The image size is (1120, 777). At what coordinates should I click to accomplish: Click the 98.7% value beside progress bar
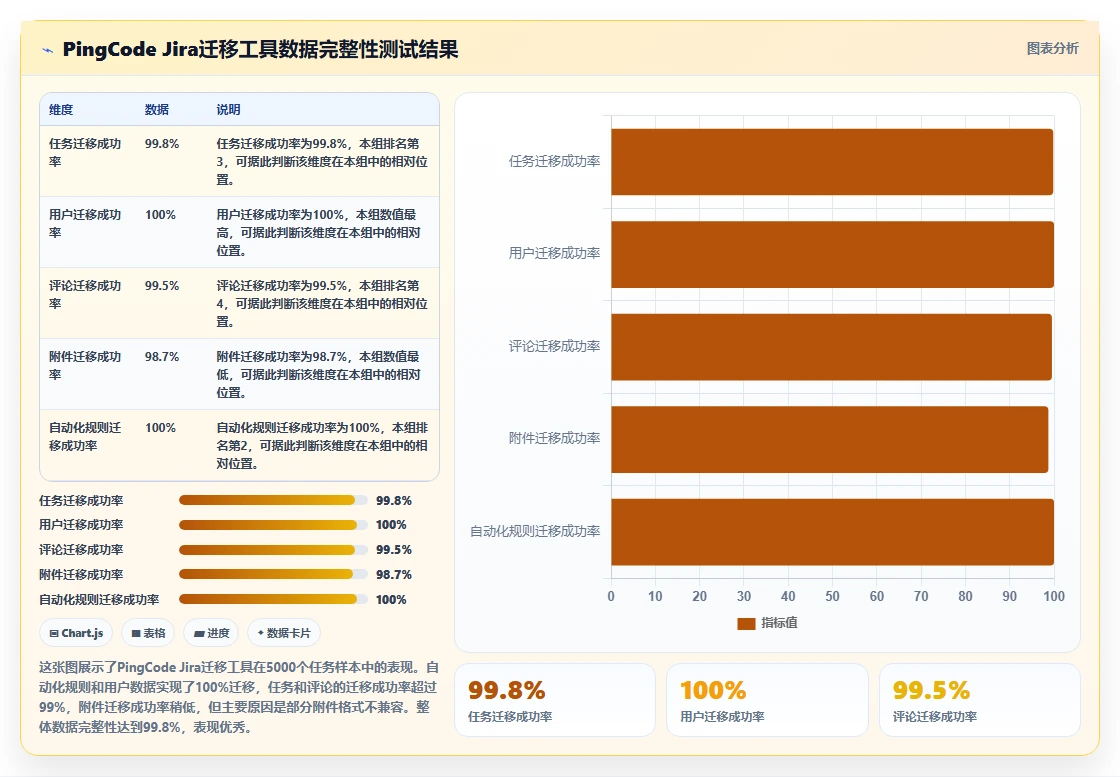394,575
